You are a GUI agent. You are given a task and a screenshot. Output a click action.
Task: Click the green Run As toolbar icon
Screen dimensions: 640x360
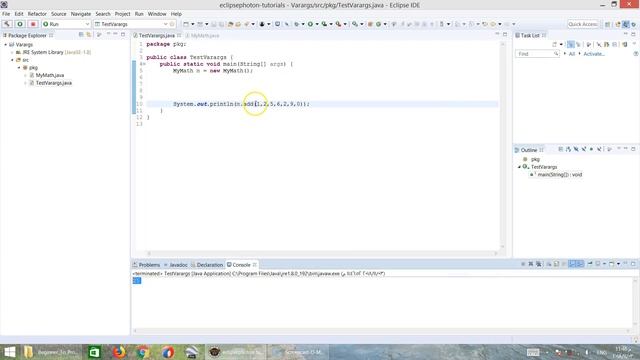pyautogui.click(x=310, y=24)
